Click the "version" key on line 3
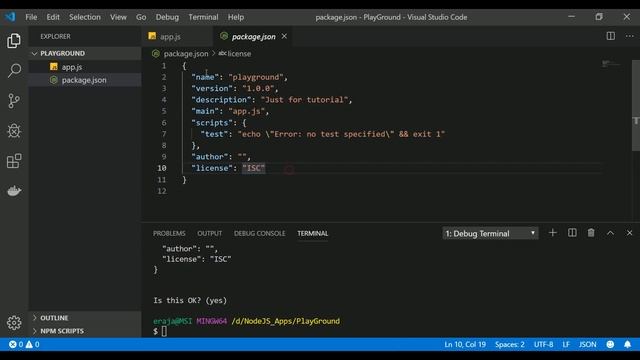Screen dimensions: 640x360 [x=212, y=88]
